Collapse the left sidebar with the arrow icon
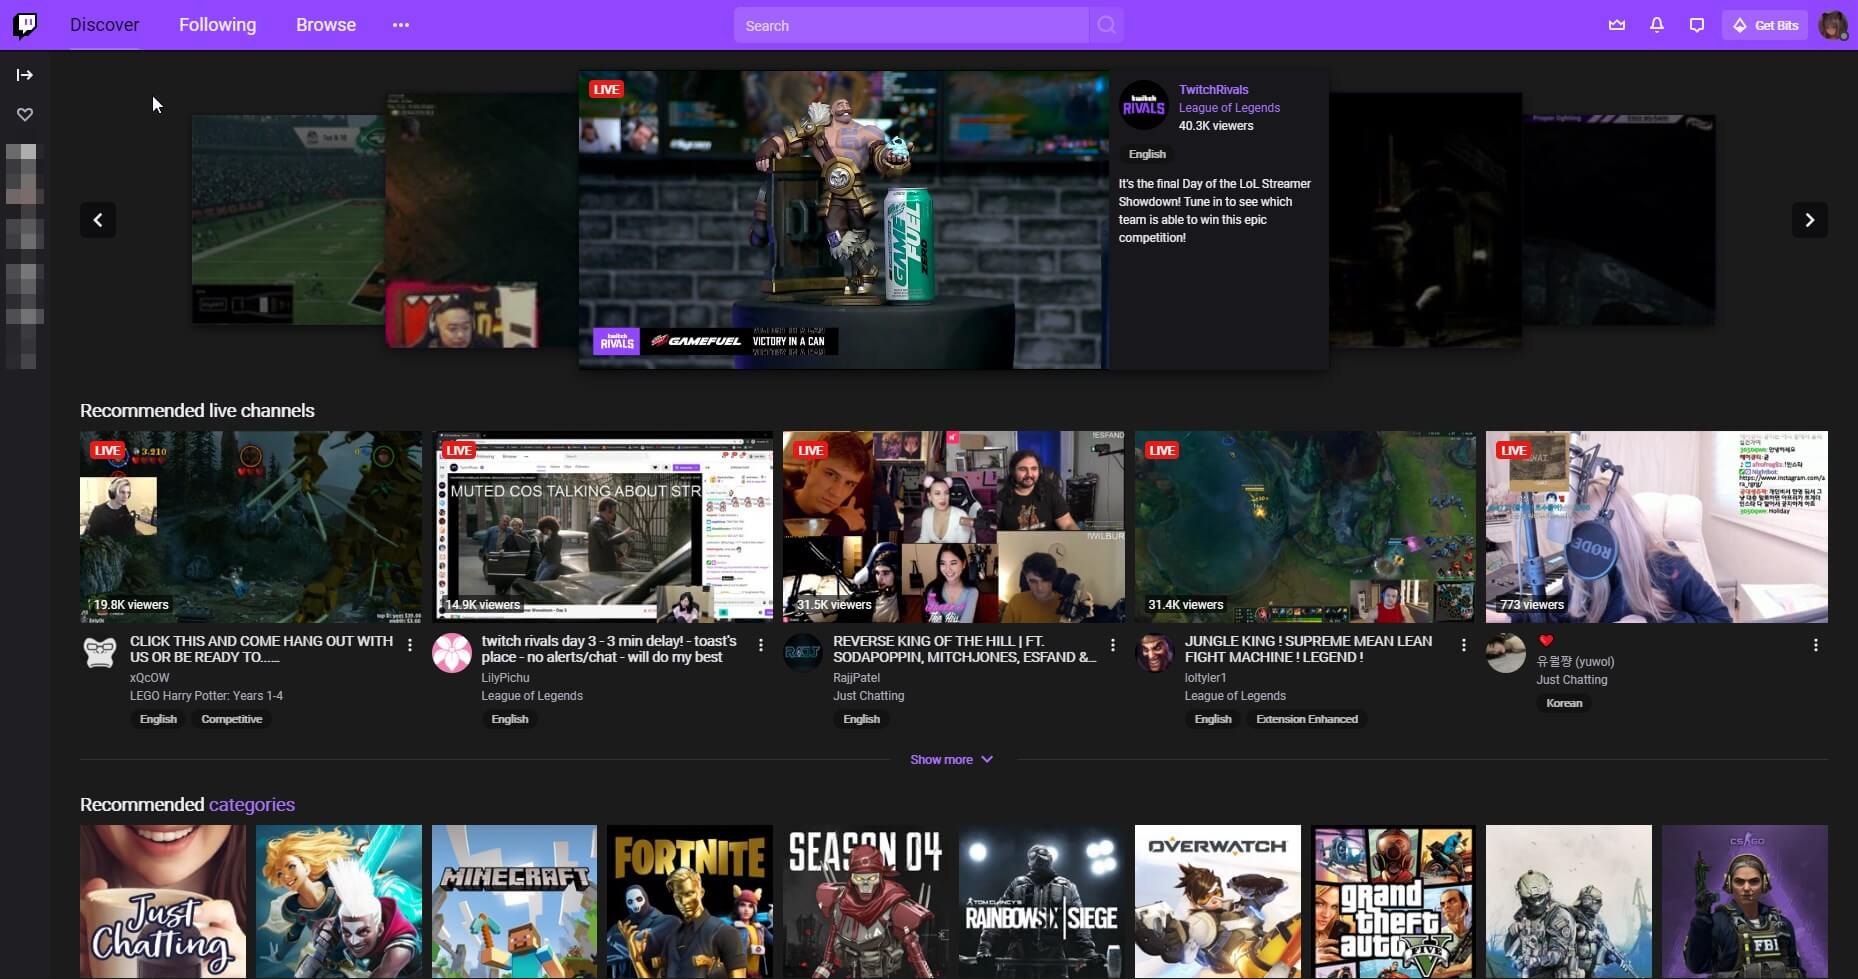 [24, 73]
